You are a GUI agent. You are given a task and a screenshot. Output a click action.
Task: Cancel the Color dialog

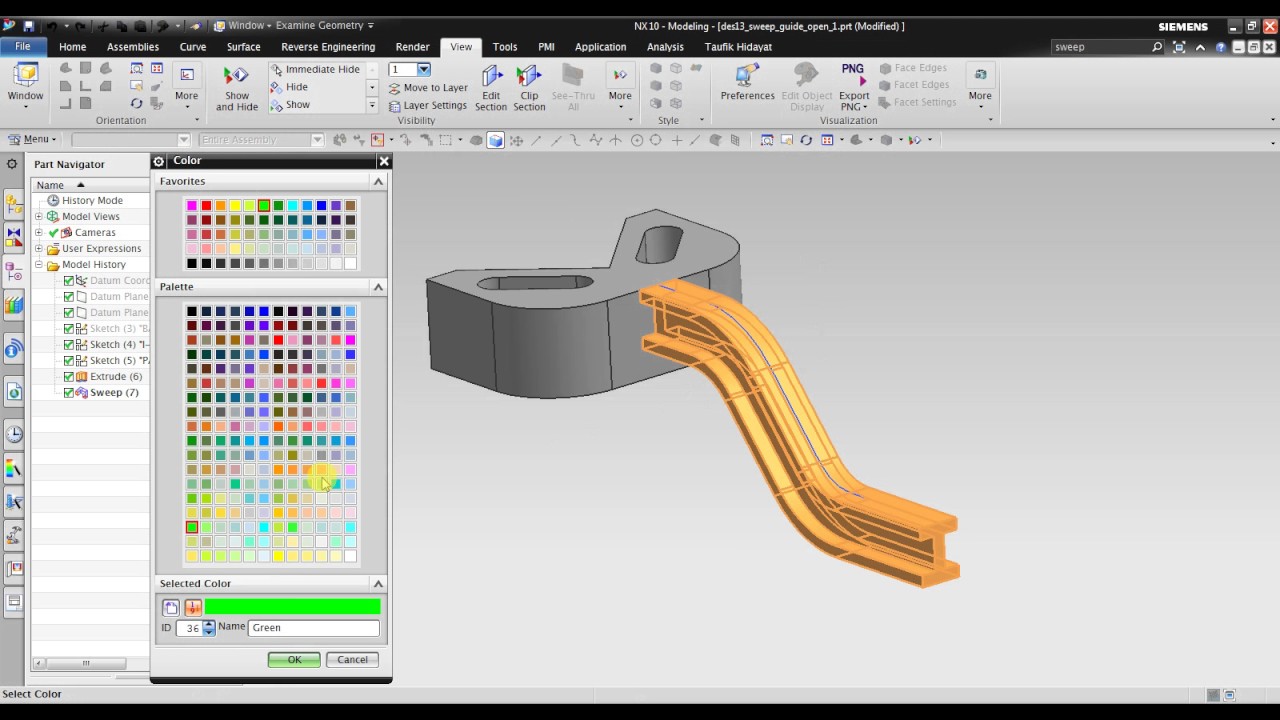[x=352, y=660]
